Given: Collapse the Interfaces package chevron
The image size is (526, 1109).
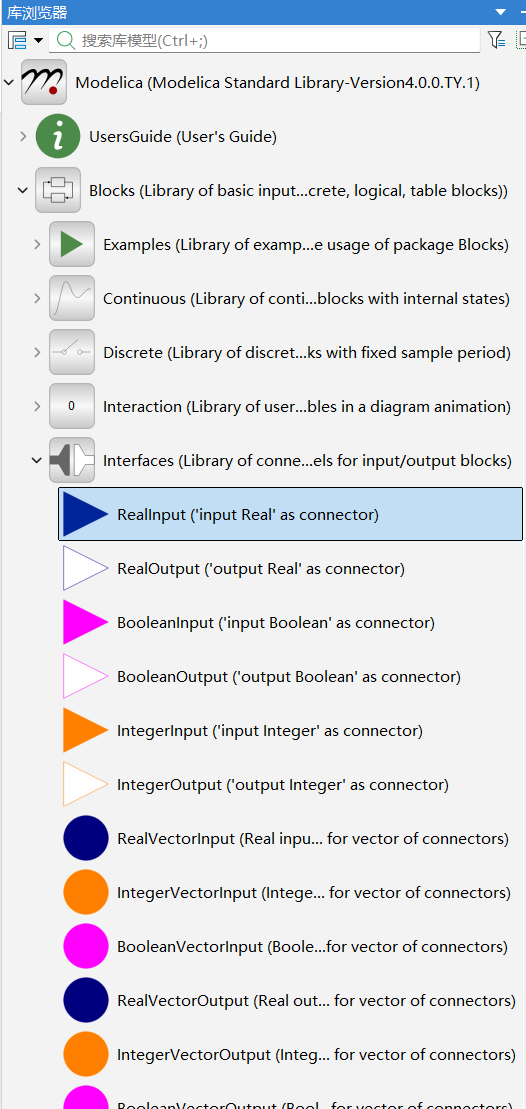Looking at the screenshot, I should point(37,460).
